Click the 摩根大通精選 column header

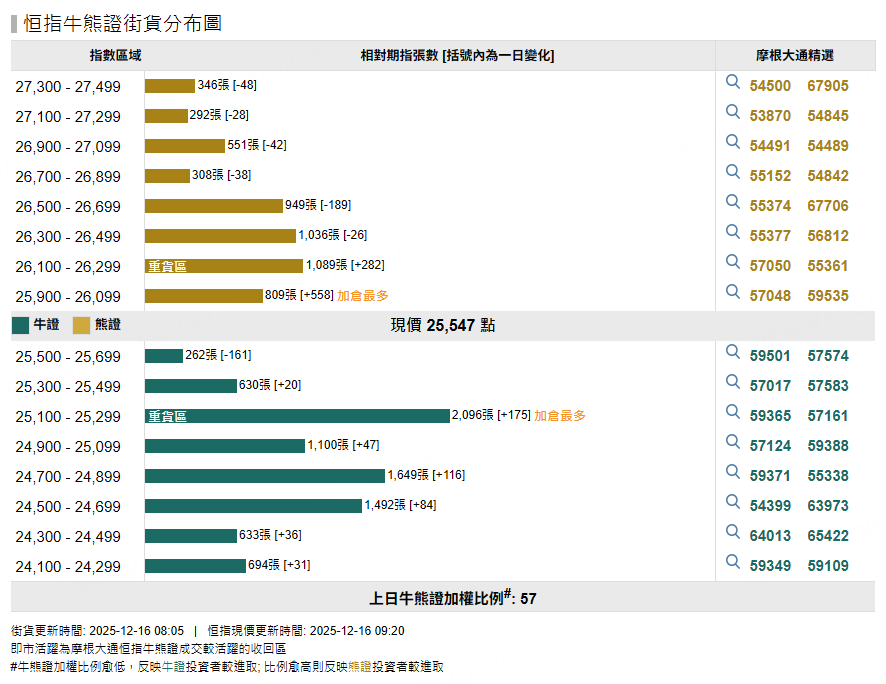click(x=795, y=55)
